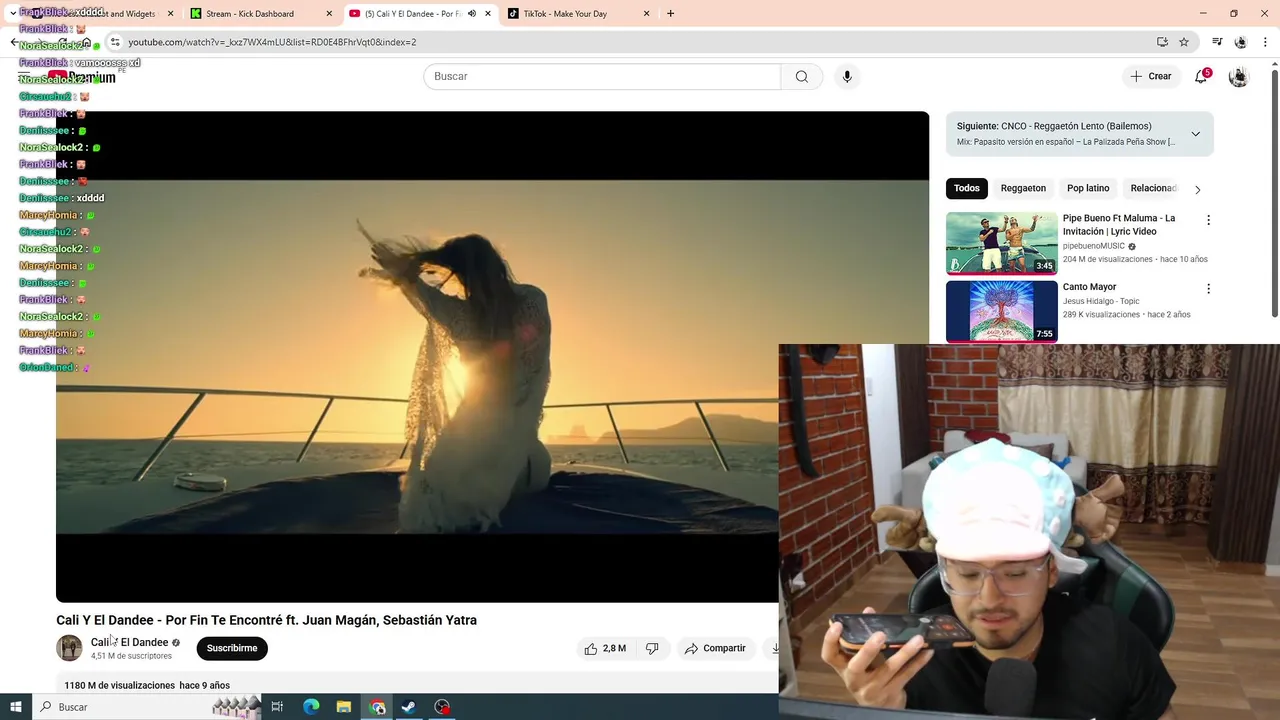Close the Cali Y El Dandee tab
The width and height of the screenshot is (1280, 720).
pos(488,14)
